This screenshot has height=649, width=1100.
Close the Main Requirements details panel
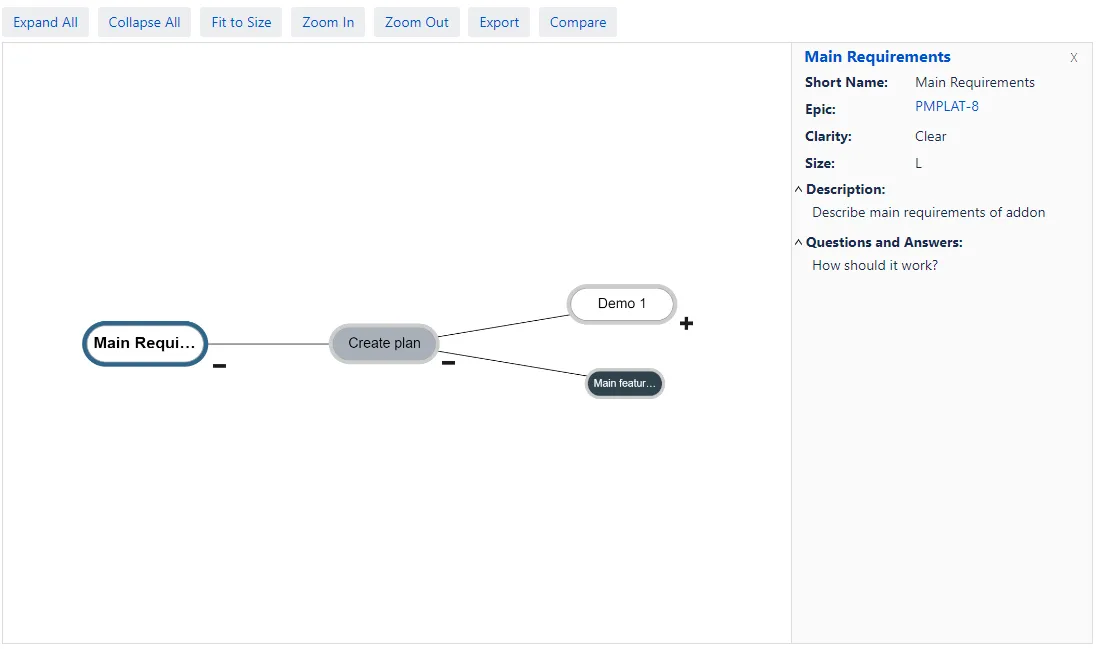pyautogui.click(x=1073, y=58)
